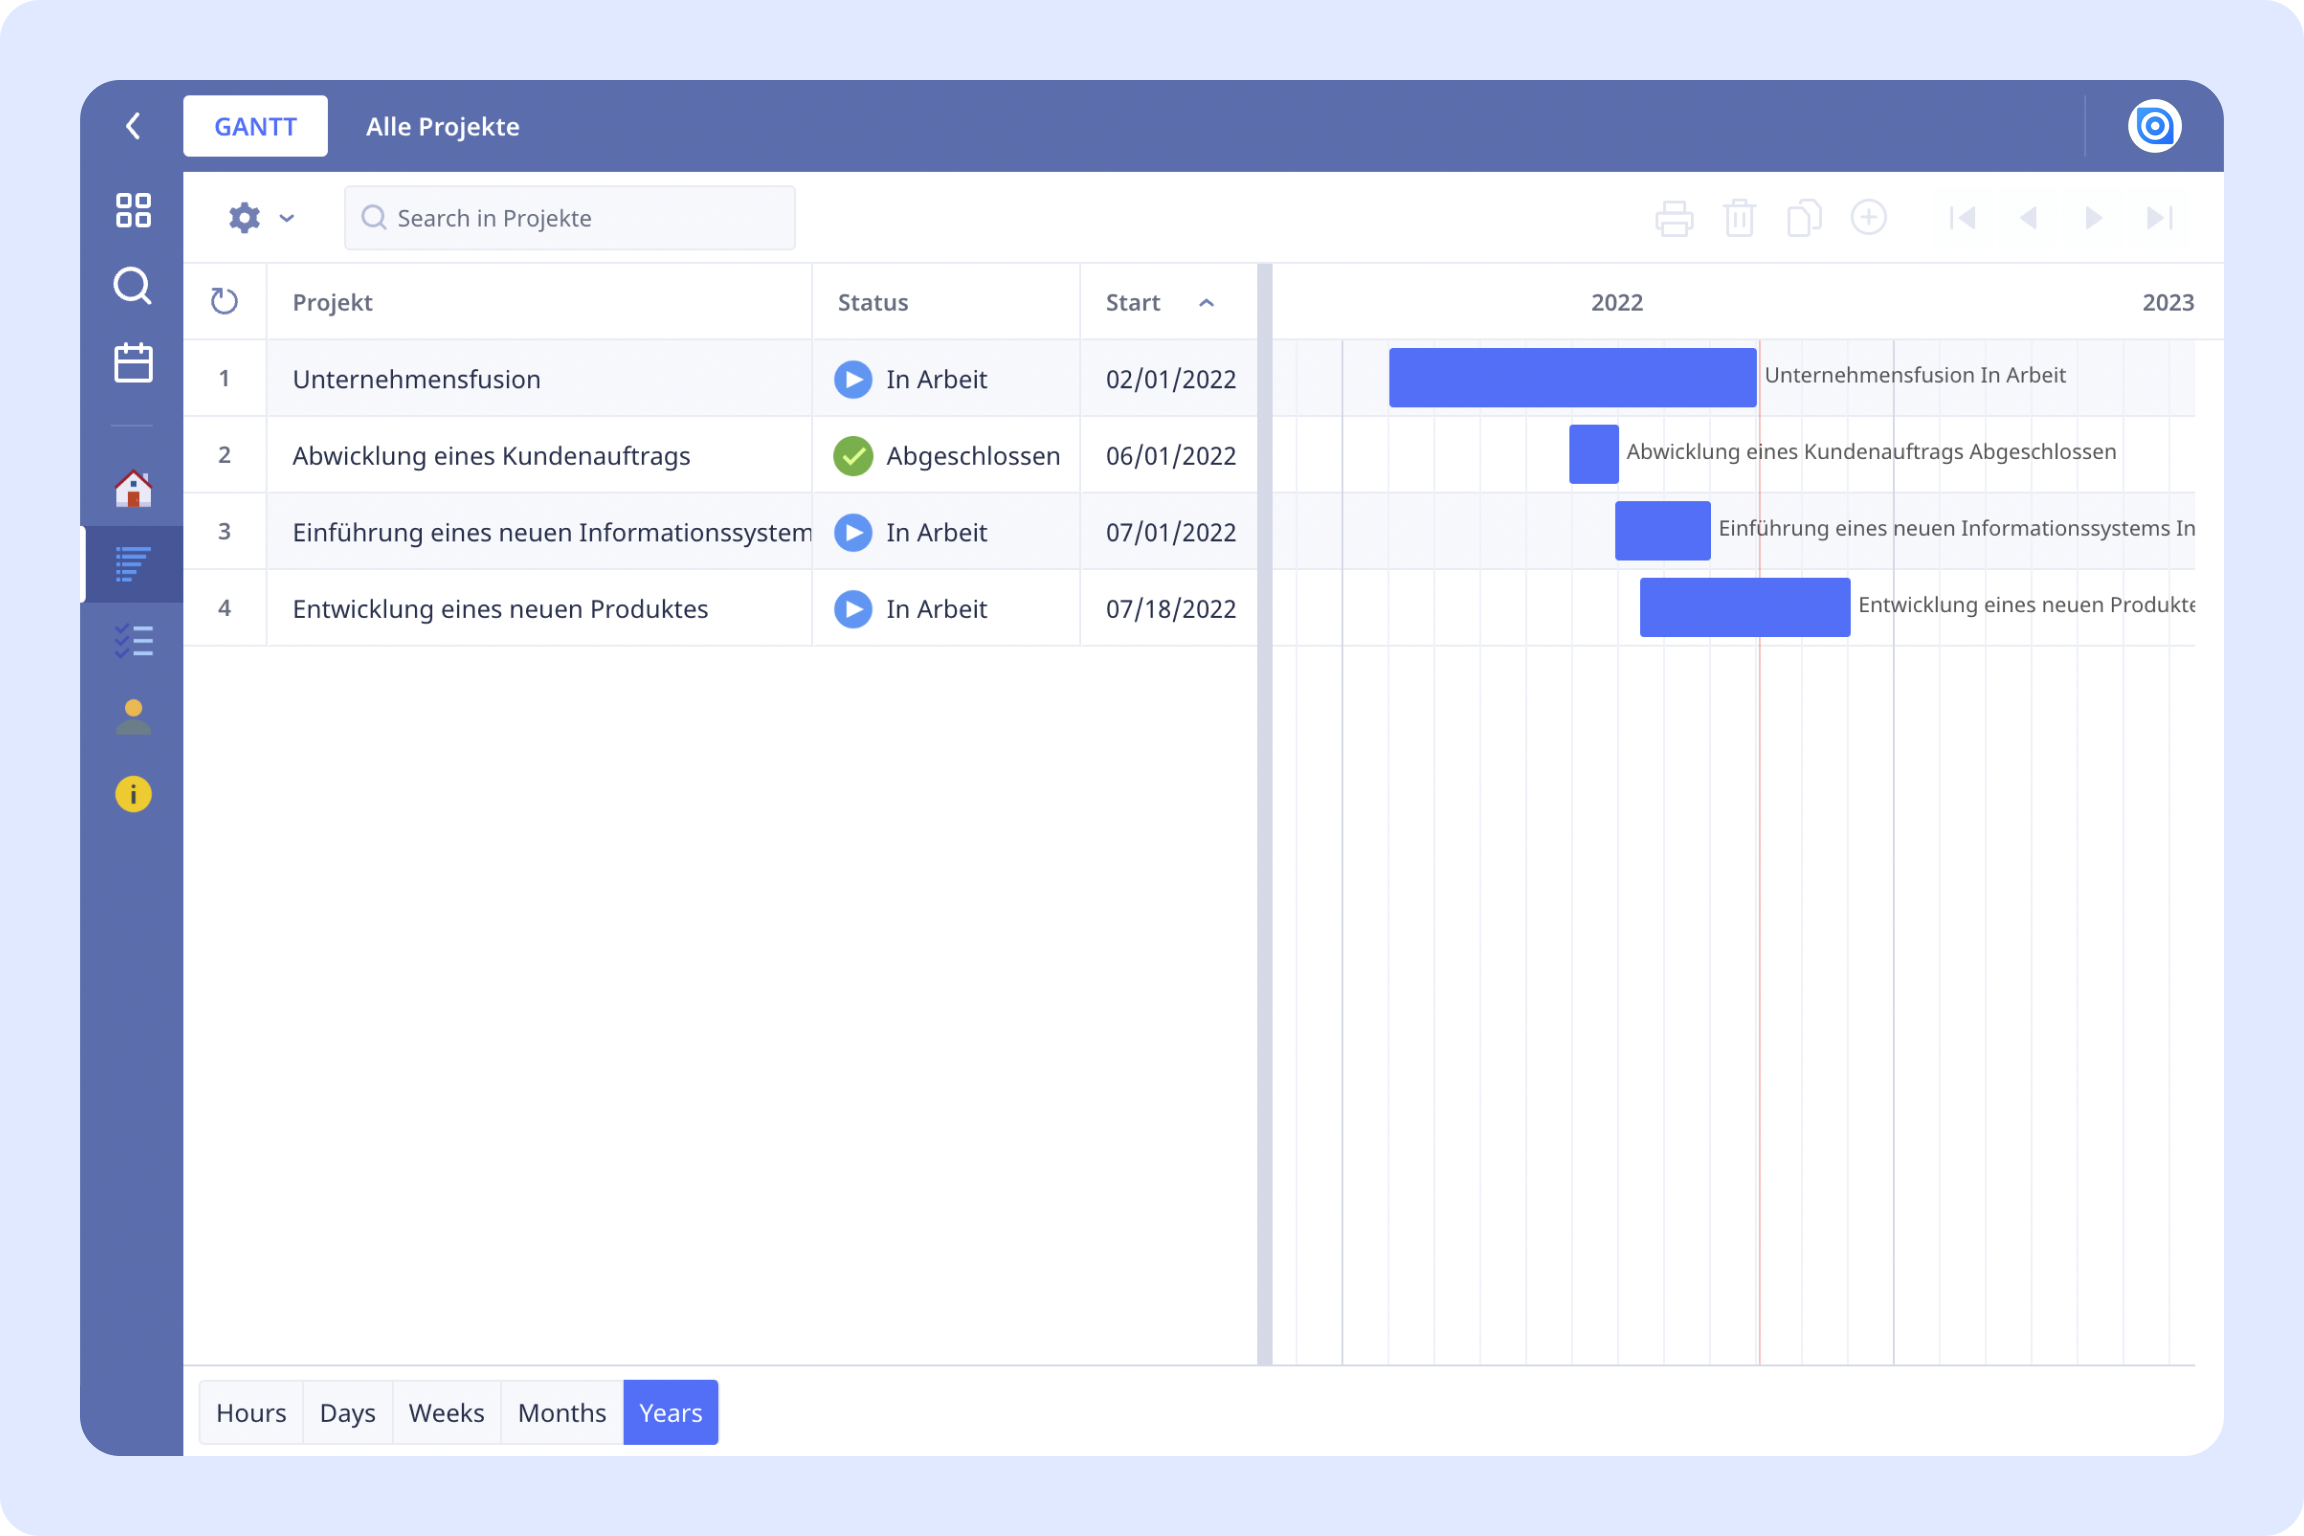Select the GANTT tab

coord(255,126)
